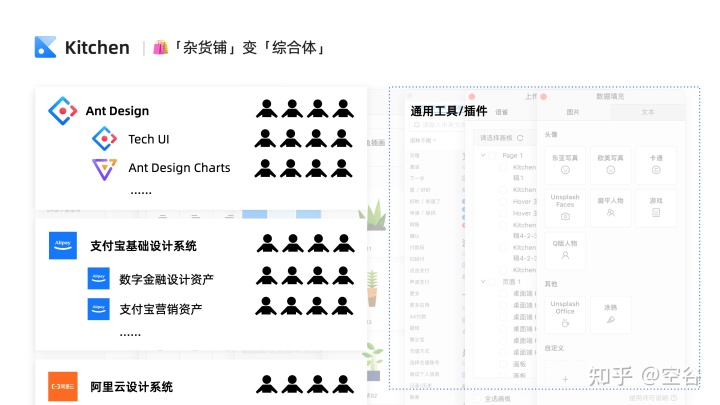
Task: Click the 数据填充 window title
Action: (x=610, y=96)
